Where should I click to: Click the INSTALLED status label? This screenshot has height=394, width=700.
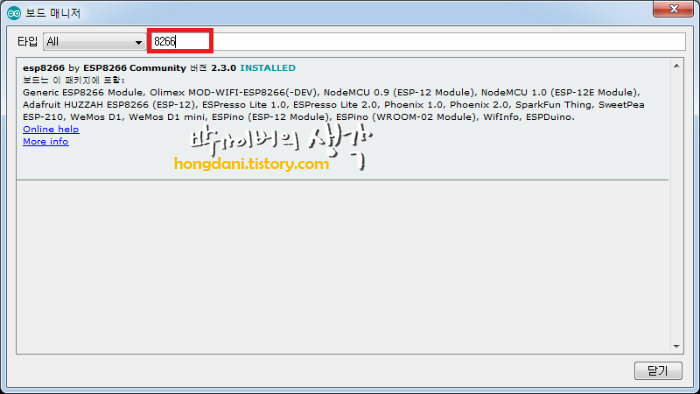268,68
